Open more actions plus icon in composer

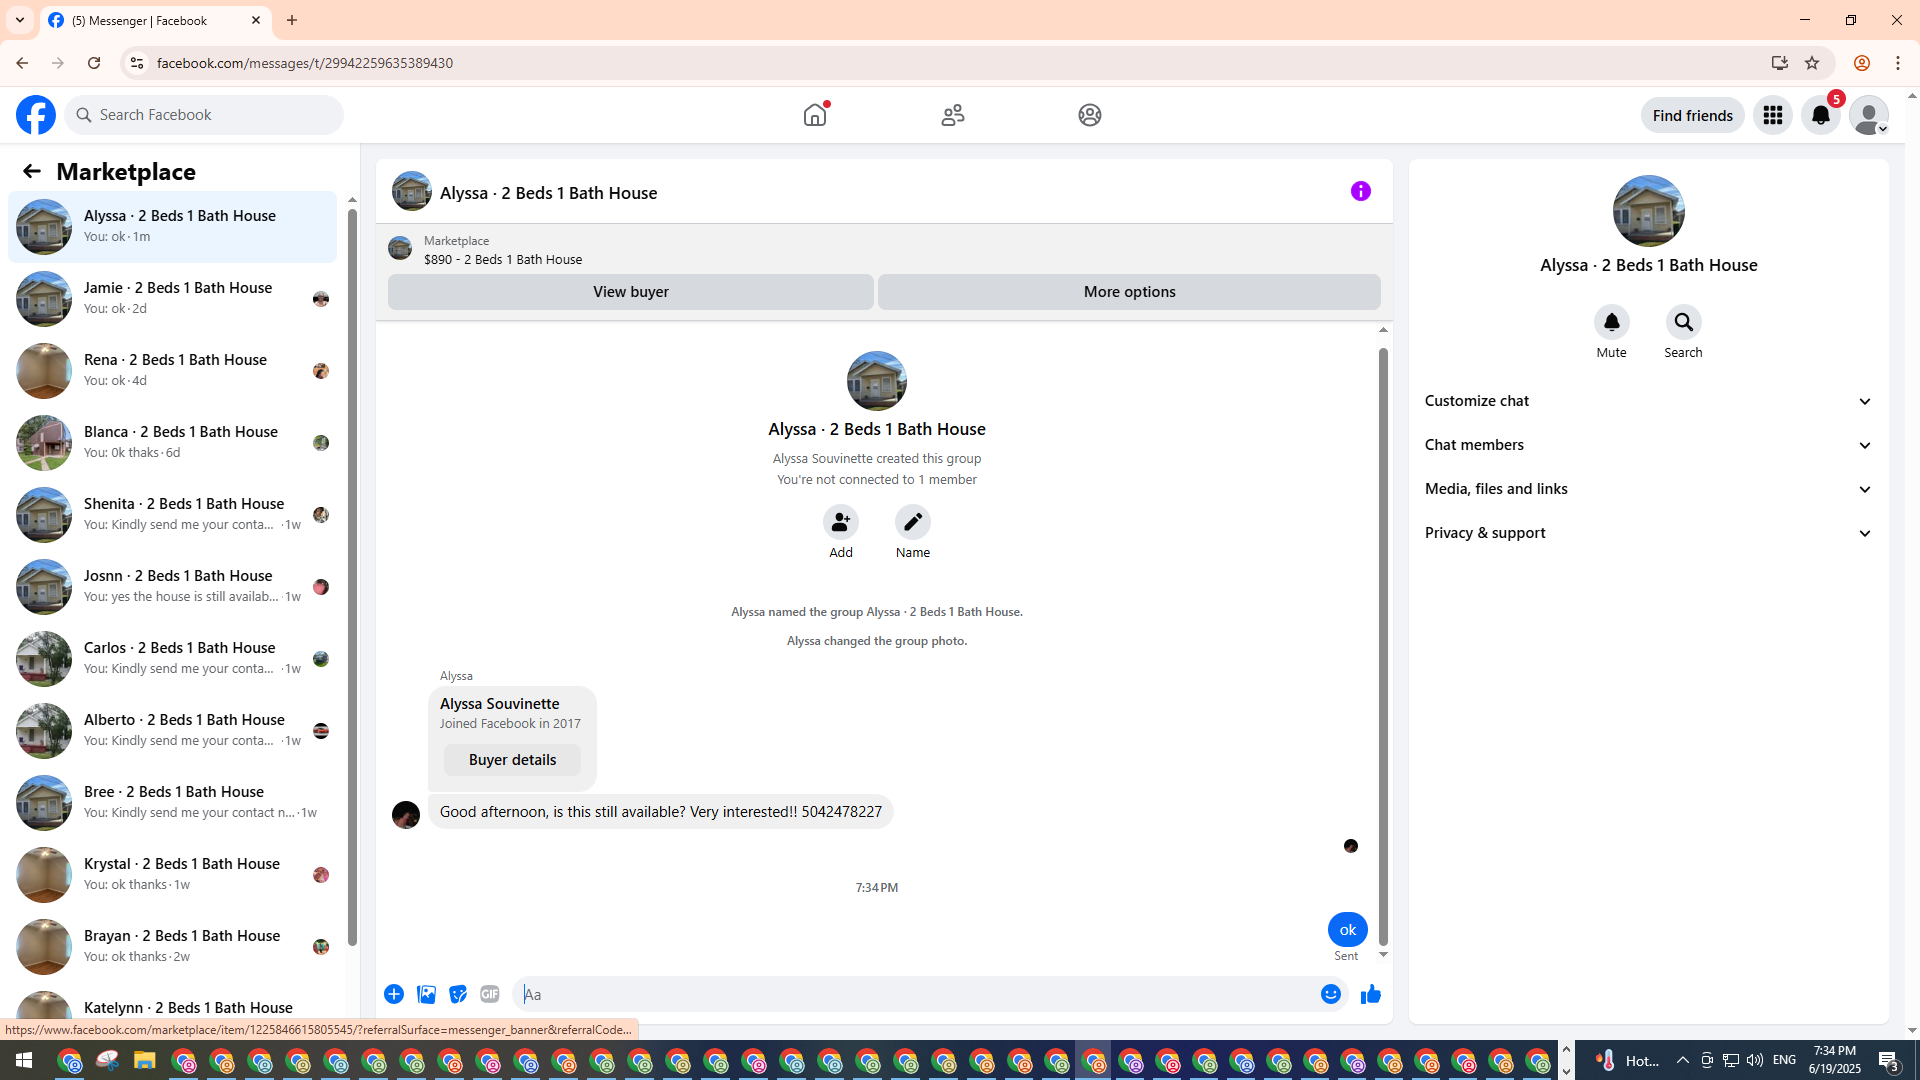[x=394, y=994]
